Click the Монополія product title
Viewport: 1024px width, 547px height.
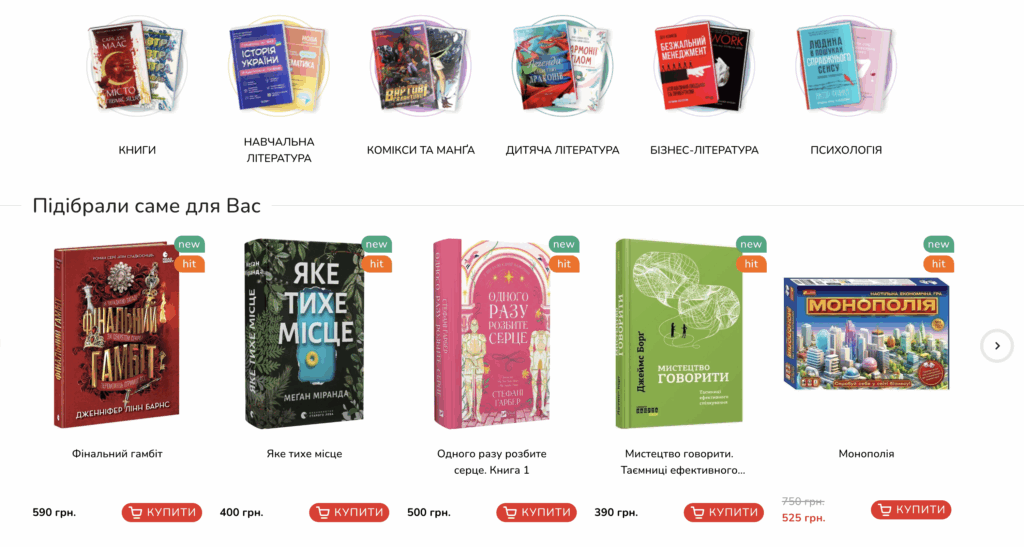(x=866, y=454)
